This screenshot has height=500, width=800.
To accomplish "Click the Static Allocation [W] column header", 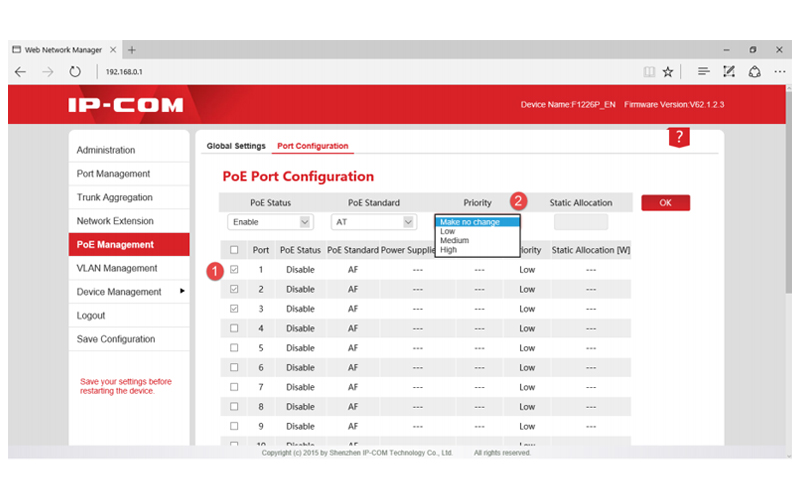I will [591, 250].
